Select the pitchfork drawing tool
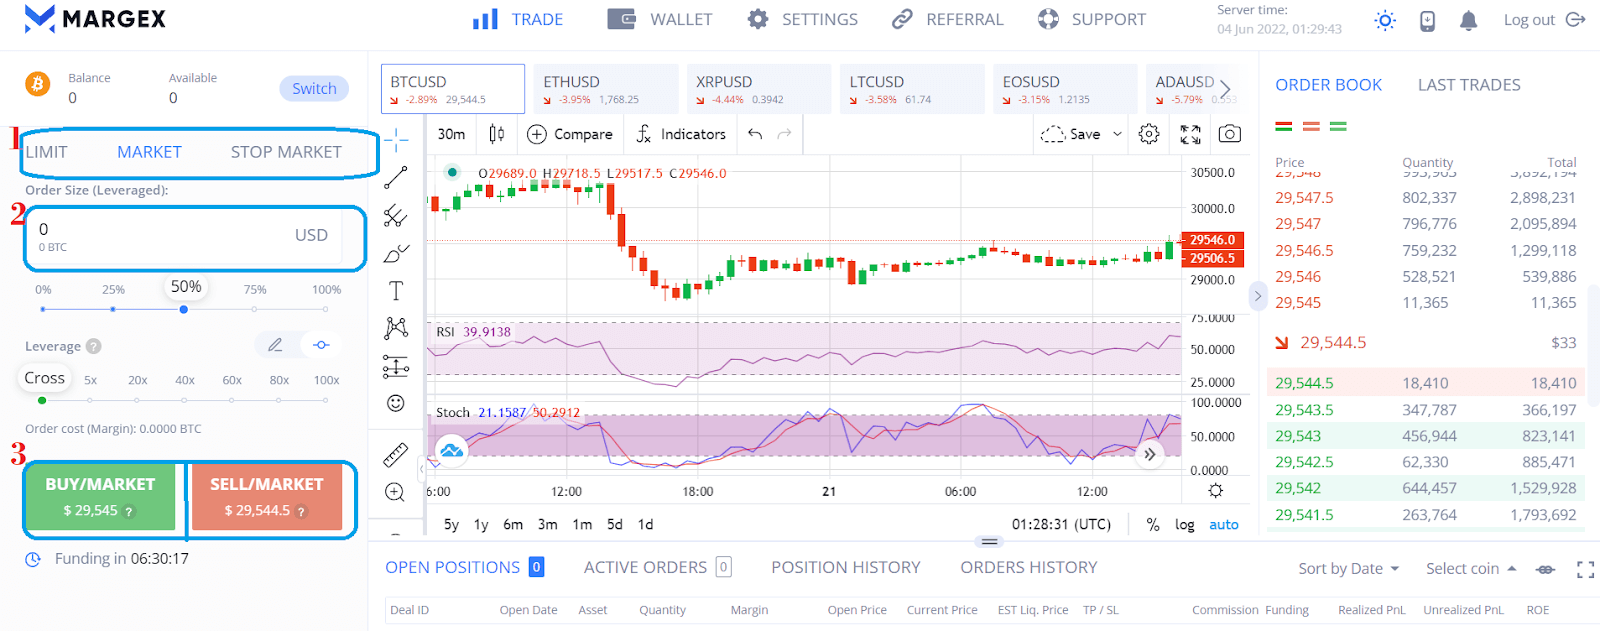1600x631 pixels. pyautogui.click(x=396, y=215)
